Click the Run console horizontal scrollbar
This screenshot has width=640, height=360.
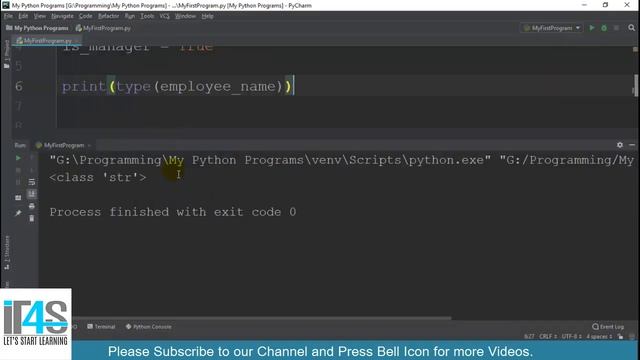(261, 318)
